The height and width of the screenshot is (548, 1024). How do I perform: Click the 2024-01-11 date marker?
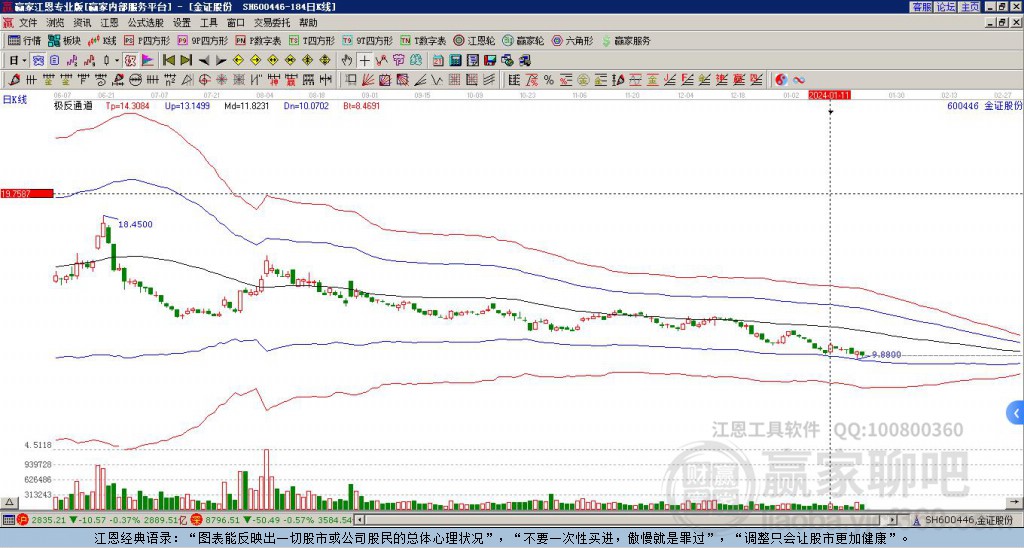(829, 95)
